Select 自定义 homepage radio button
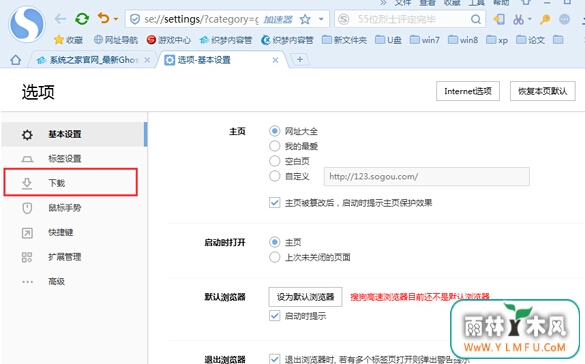Image resolution: width=585 pixels, height=364 pixels. pos(275,176)
